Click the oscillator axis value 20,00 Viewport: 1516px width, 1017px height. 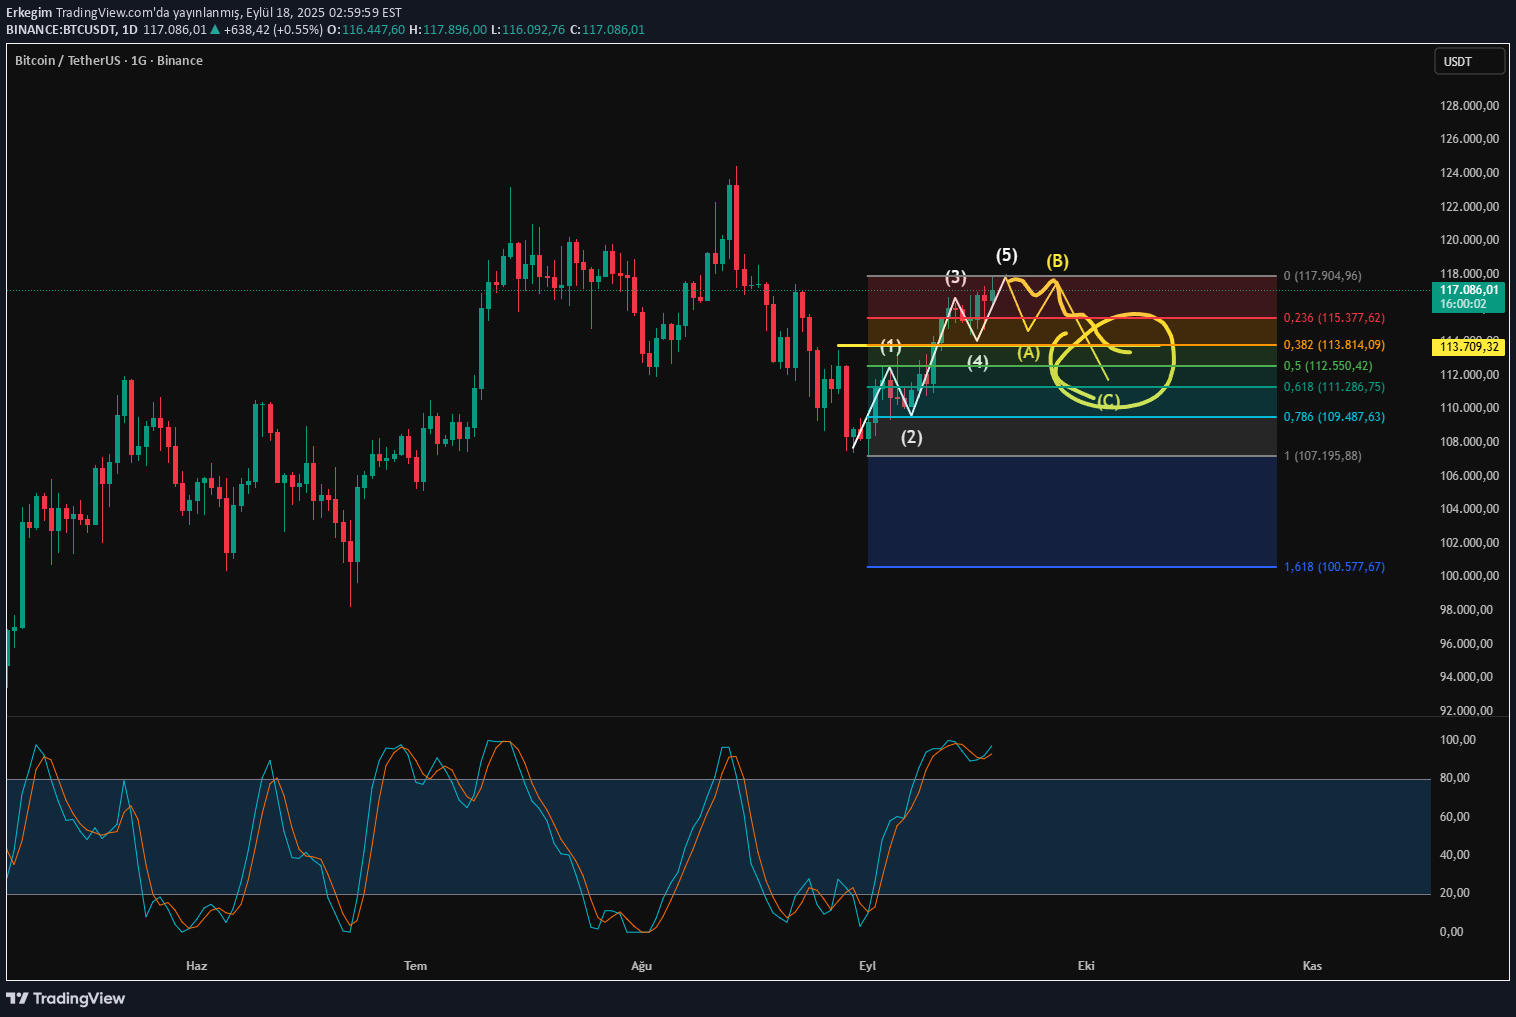pyautogui.click(x=1454, y=893)
